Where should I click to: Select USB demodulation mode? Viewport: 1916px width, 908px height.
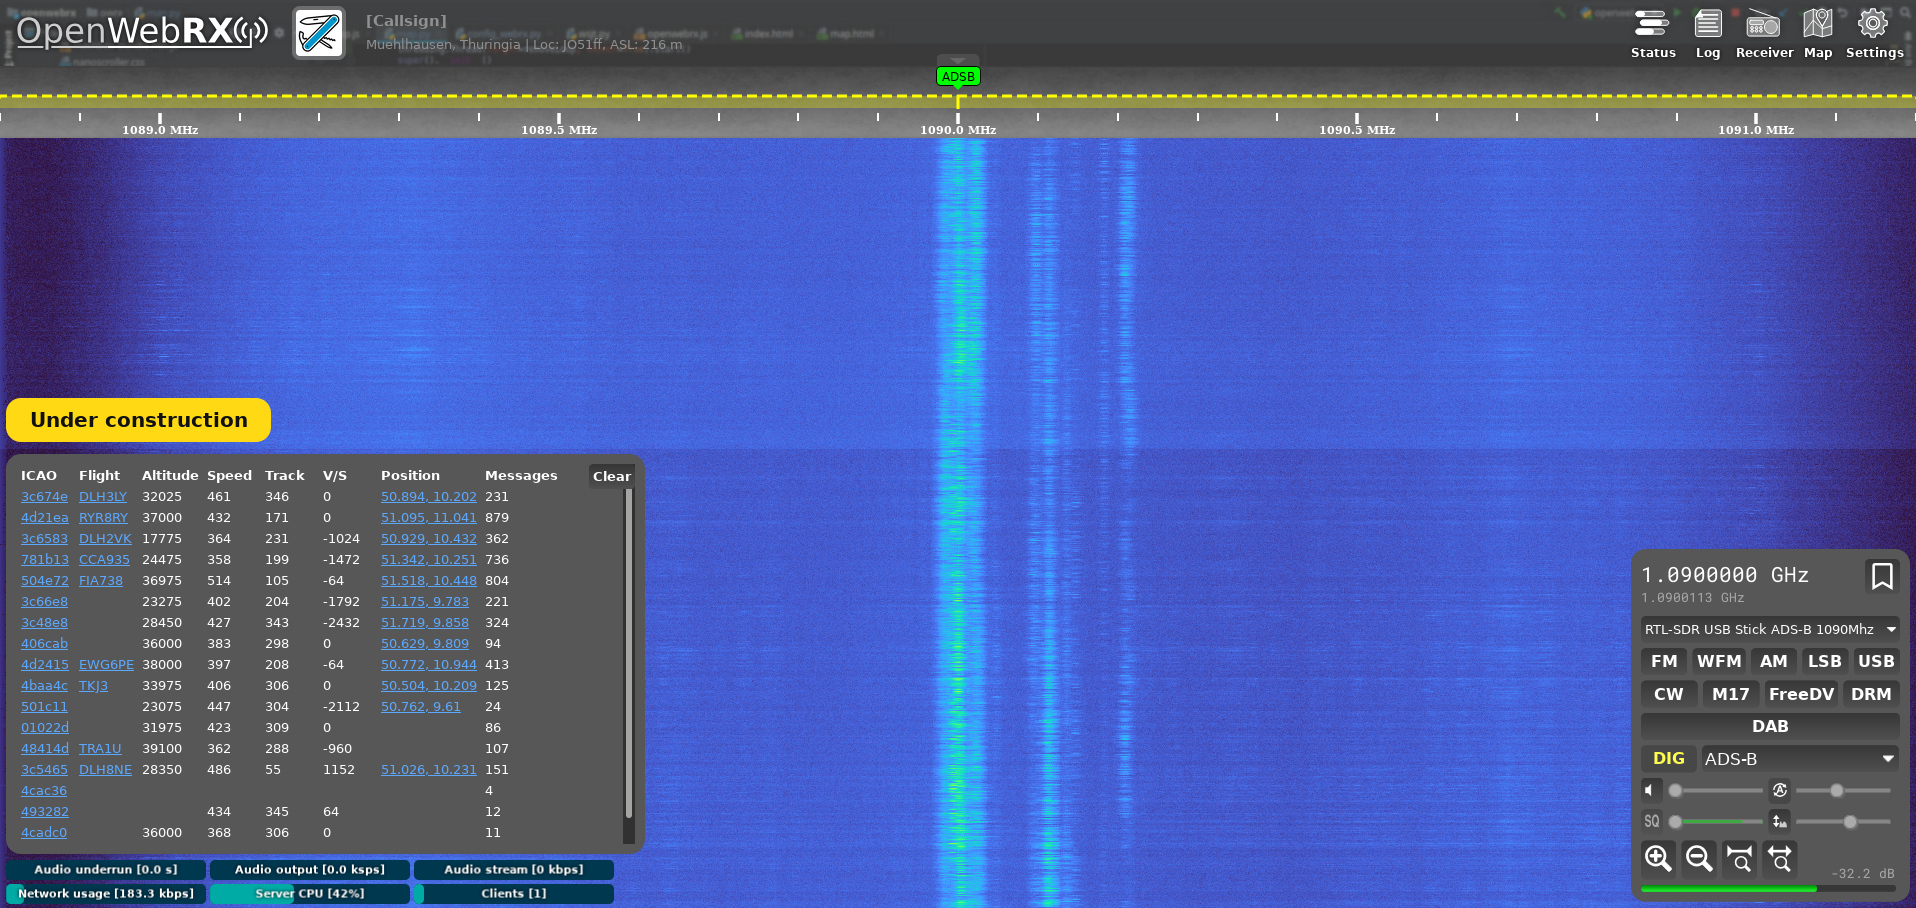pyautogui.click(x=1875, y=661)
